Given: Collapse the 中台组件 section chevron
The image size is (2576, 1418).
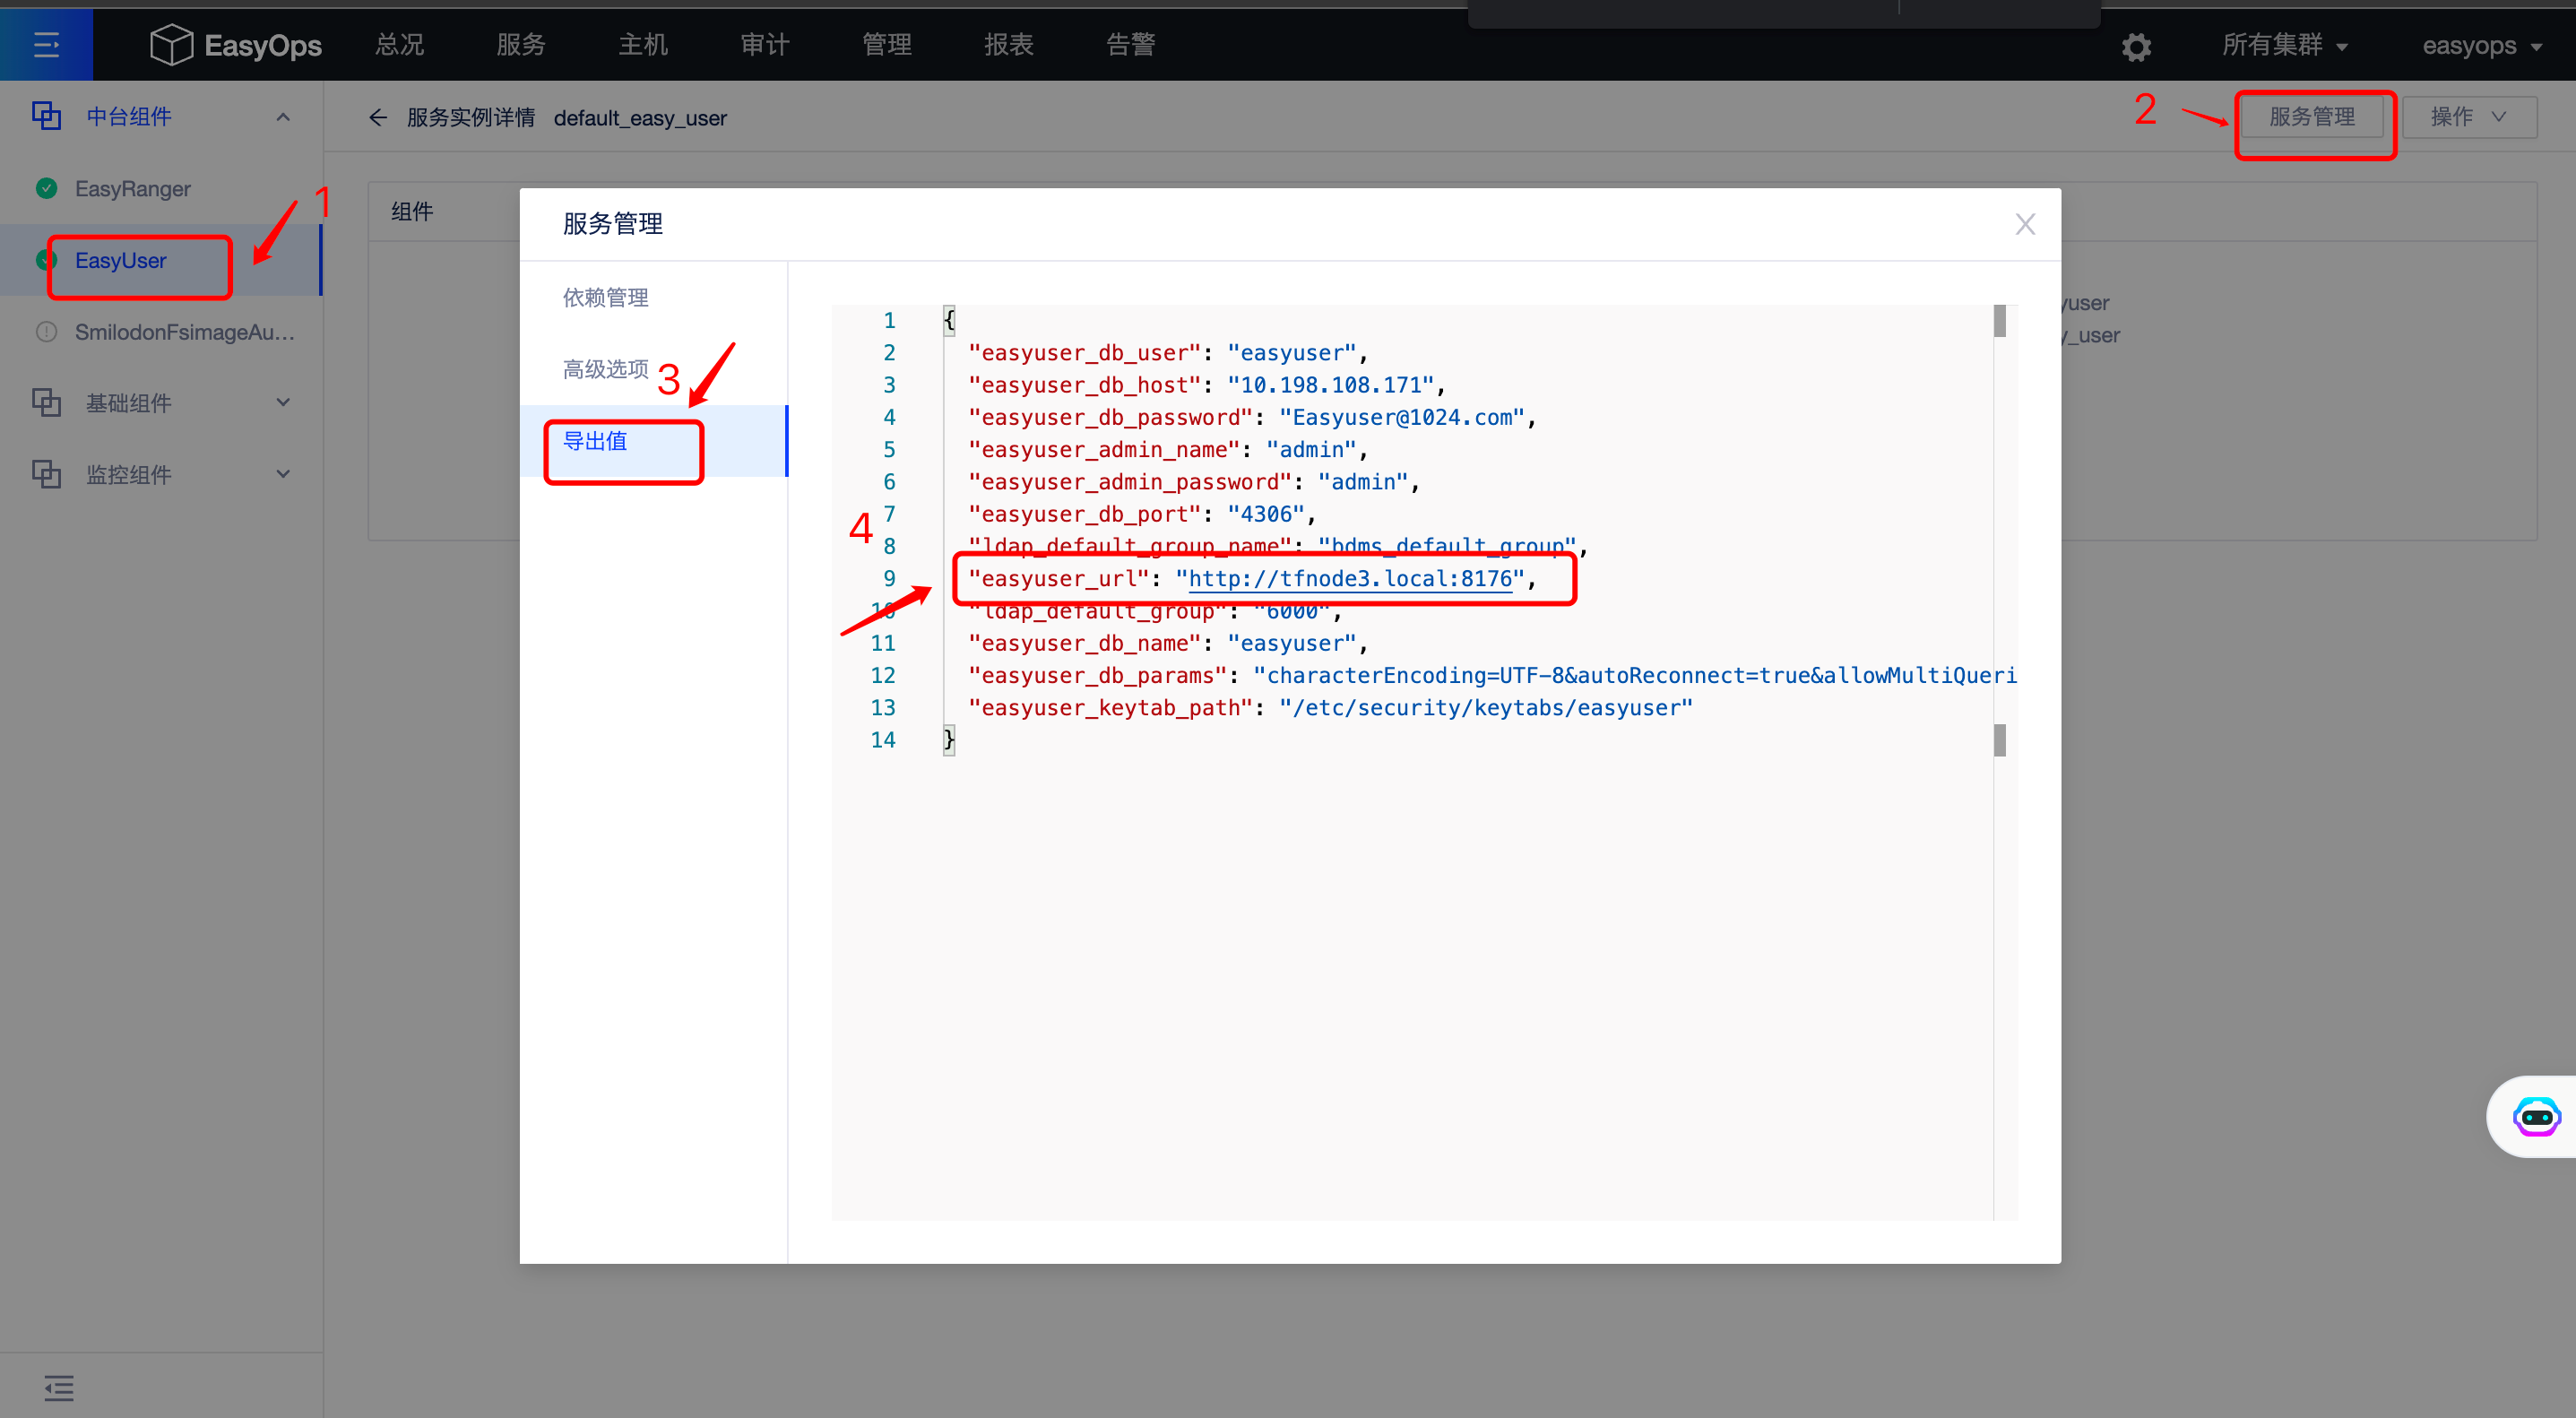Looking at the screenshot, I should tap(283, 117).
